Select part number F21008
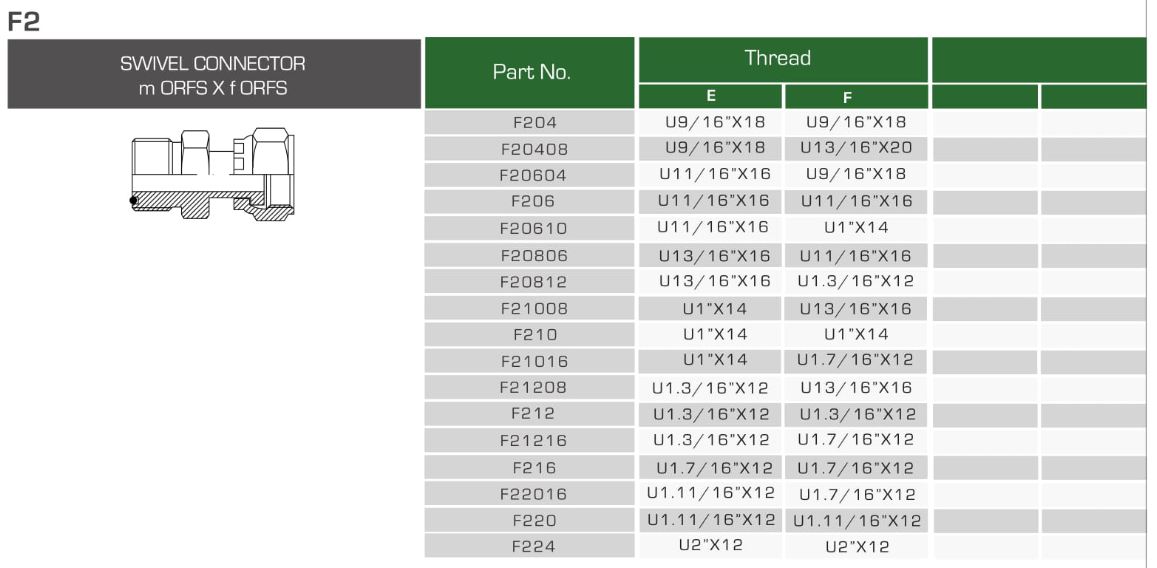The height and width of the screenshot is (568, 1157). point(529,308)
